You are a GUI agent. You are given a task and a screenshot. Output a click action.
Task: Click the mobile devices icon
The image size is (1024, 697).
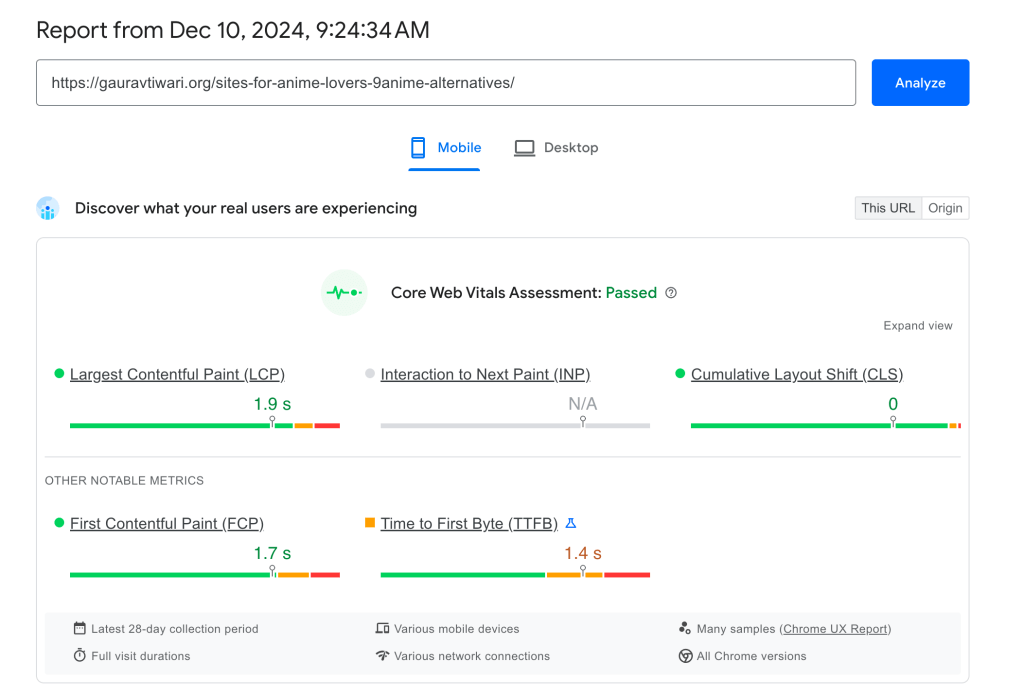[383, 628]
